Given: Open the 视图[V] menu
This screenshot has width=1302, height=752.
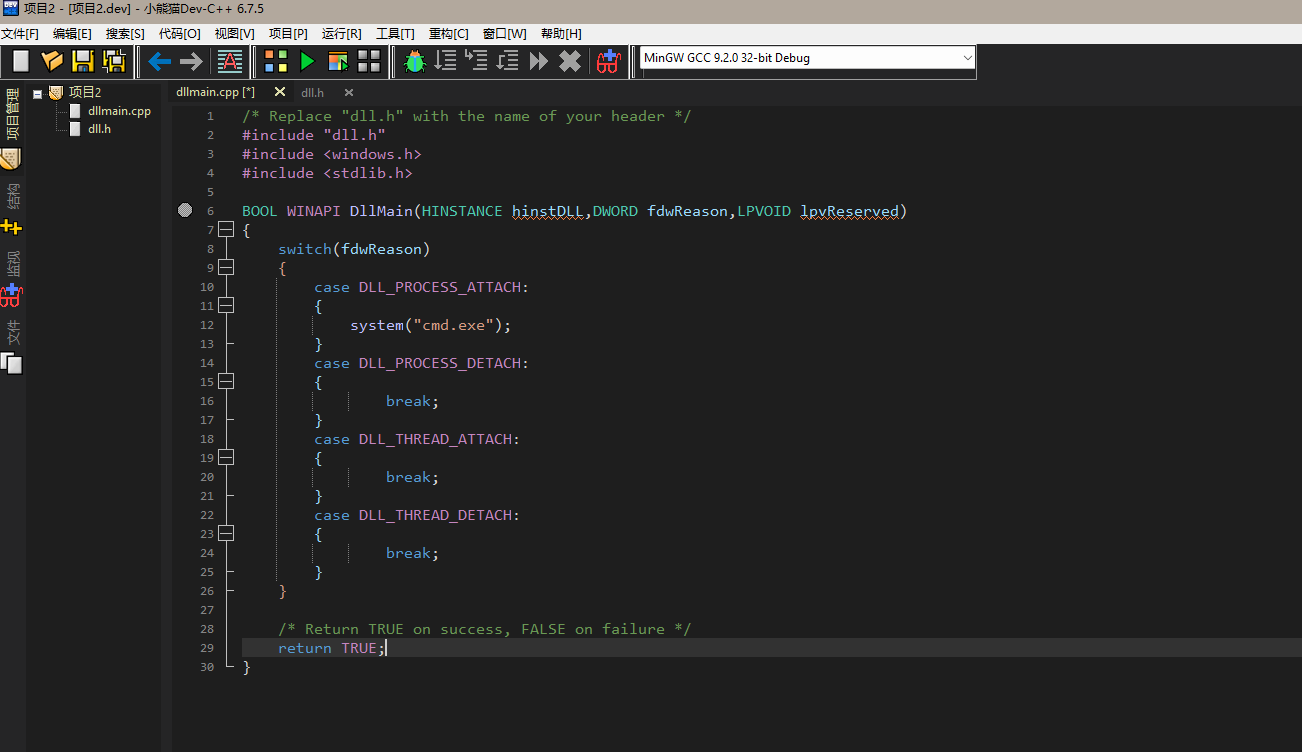Looking at the screenshot, I should point(234,34).
